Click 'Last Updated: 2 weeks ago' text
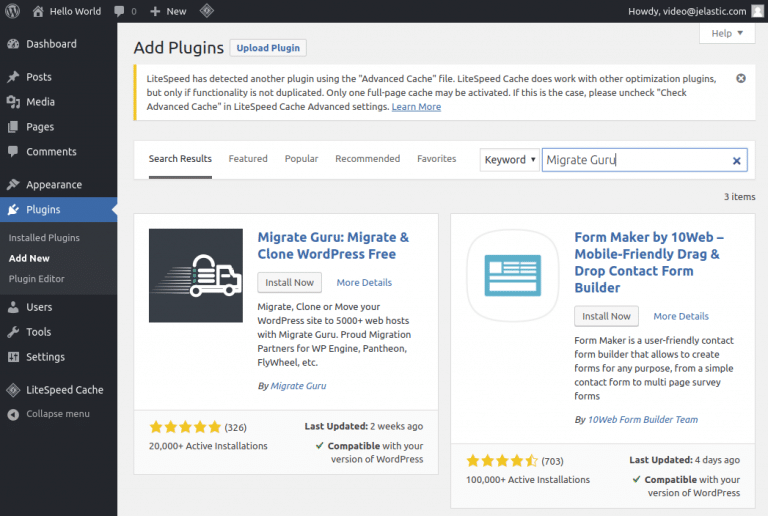Image resolution: width=768 pixels, height=516 pixels. point(363,426)
